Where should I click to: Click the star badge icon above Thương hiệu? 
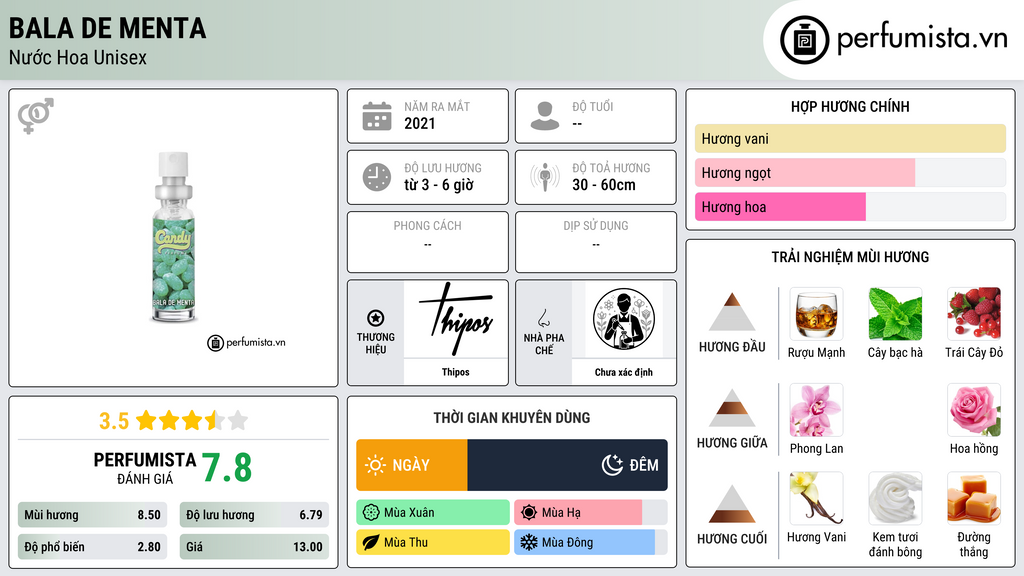coord(376,318)
